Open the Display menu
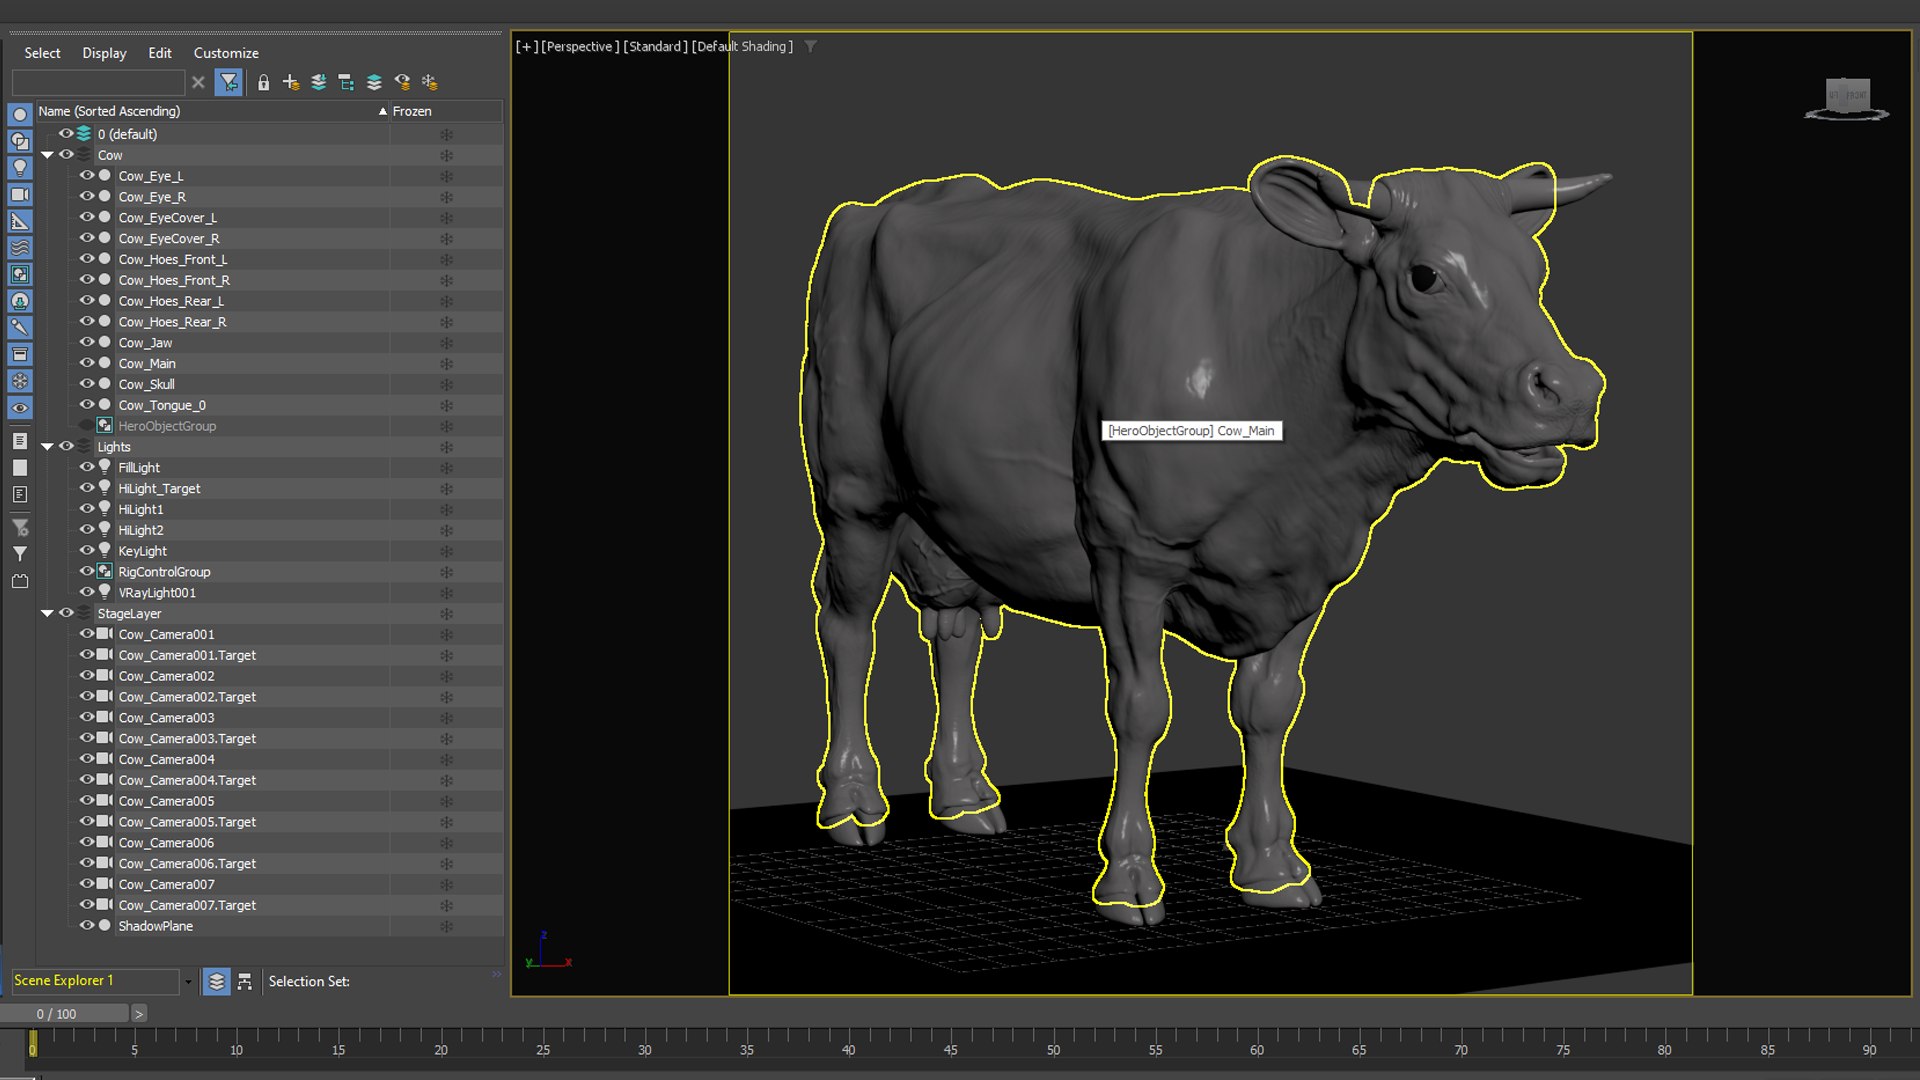 [104, 53]
